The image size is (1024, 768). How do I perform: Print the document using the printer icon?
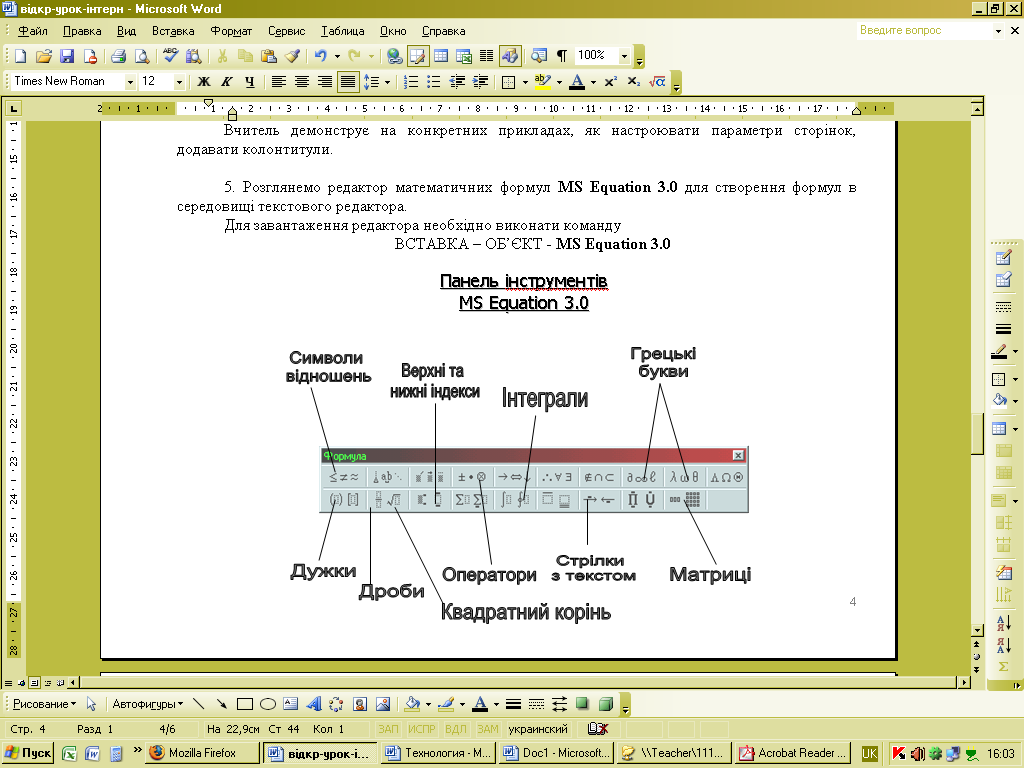tap(118, 56)
